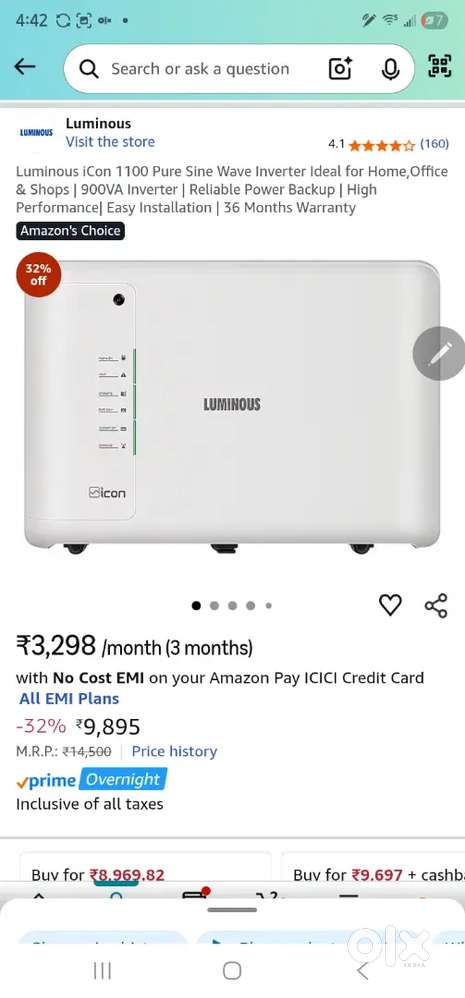465x998 pixels.
Task: Tap the Luminous brand logo
Action: [x=36, y=132]
